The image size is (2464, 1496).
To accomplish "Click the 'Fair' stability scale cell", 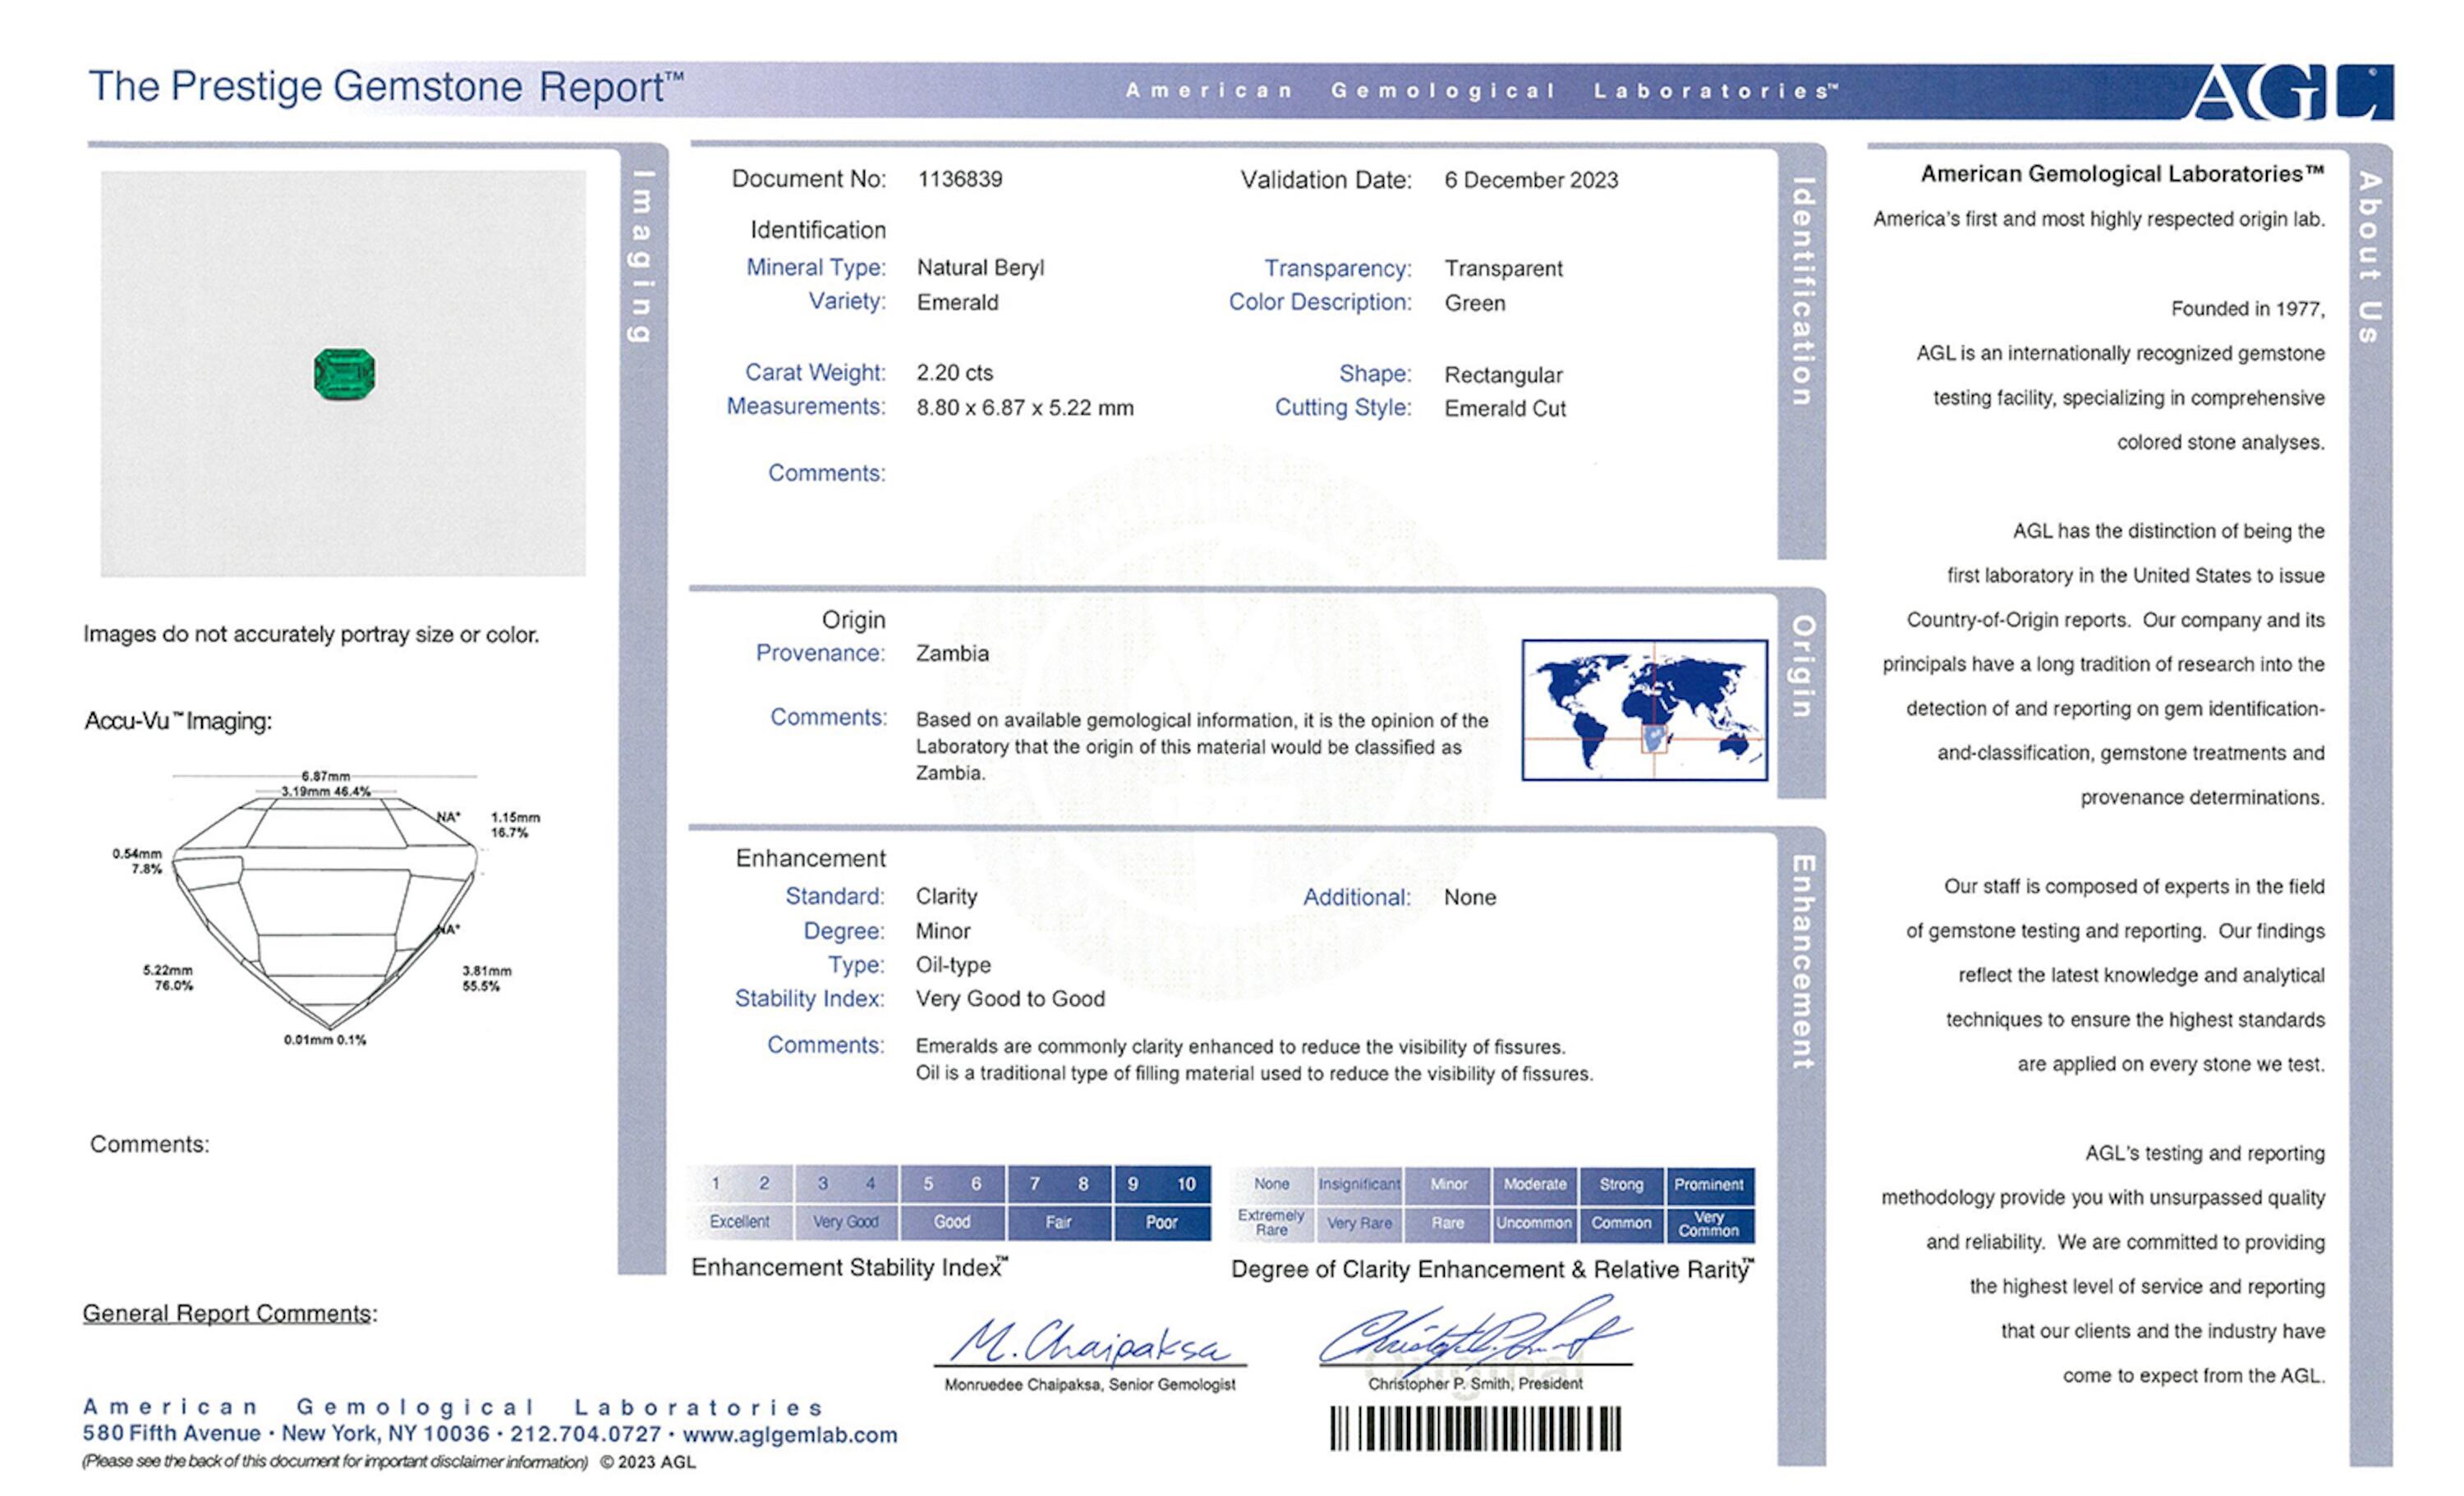I will click(1059, 1222).
